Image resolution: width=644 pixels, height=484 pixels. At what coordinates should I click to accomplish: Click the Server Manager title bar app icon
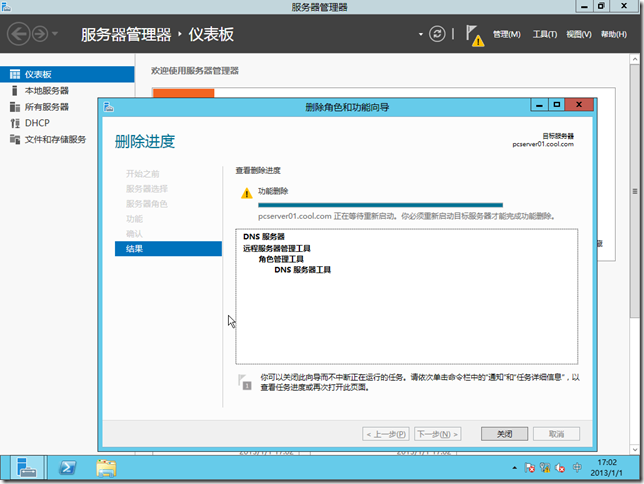tap(6, 6)
